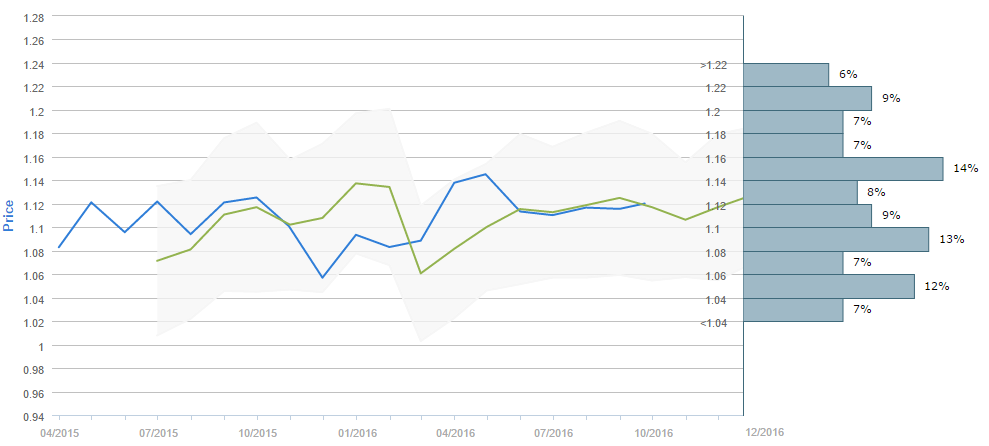Click the >1.22 bin label
Image resolution: width=989 pixels, height=446 pixels.
click(x=714, y=66)
